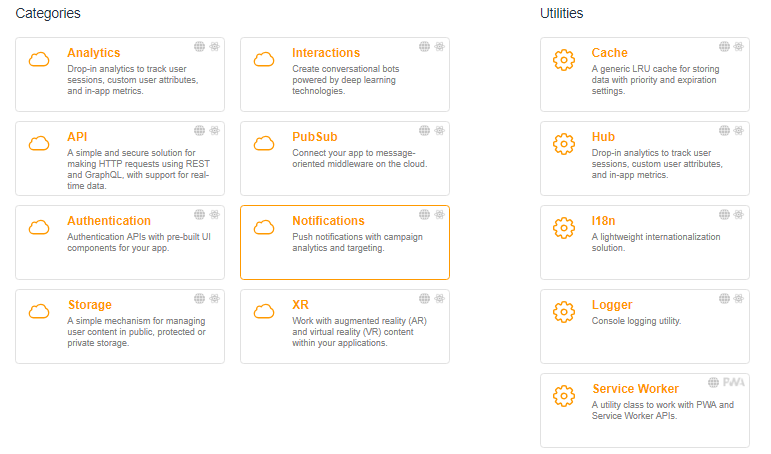The height and width of the screenshot is (454, 771).
Task: Click the cloud icon on Authentication card
Action: [39, 228]
